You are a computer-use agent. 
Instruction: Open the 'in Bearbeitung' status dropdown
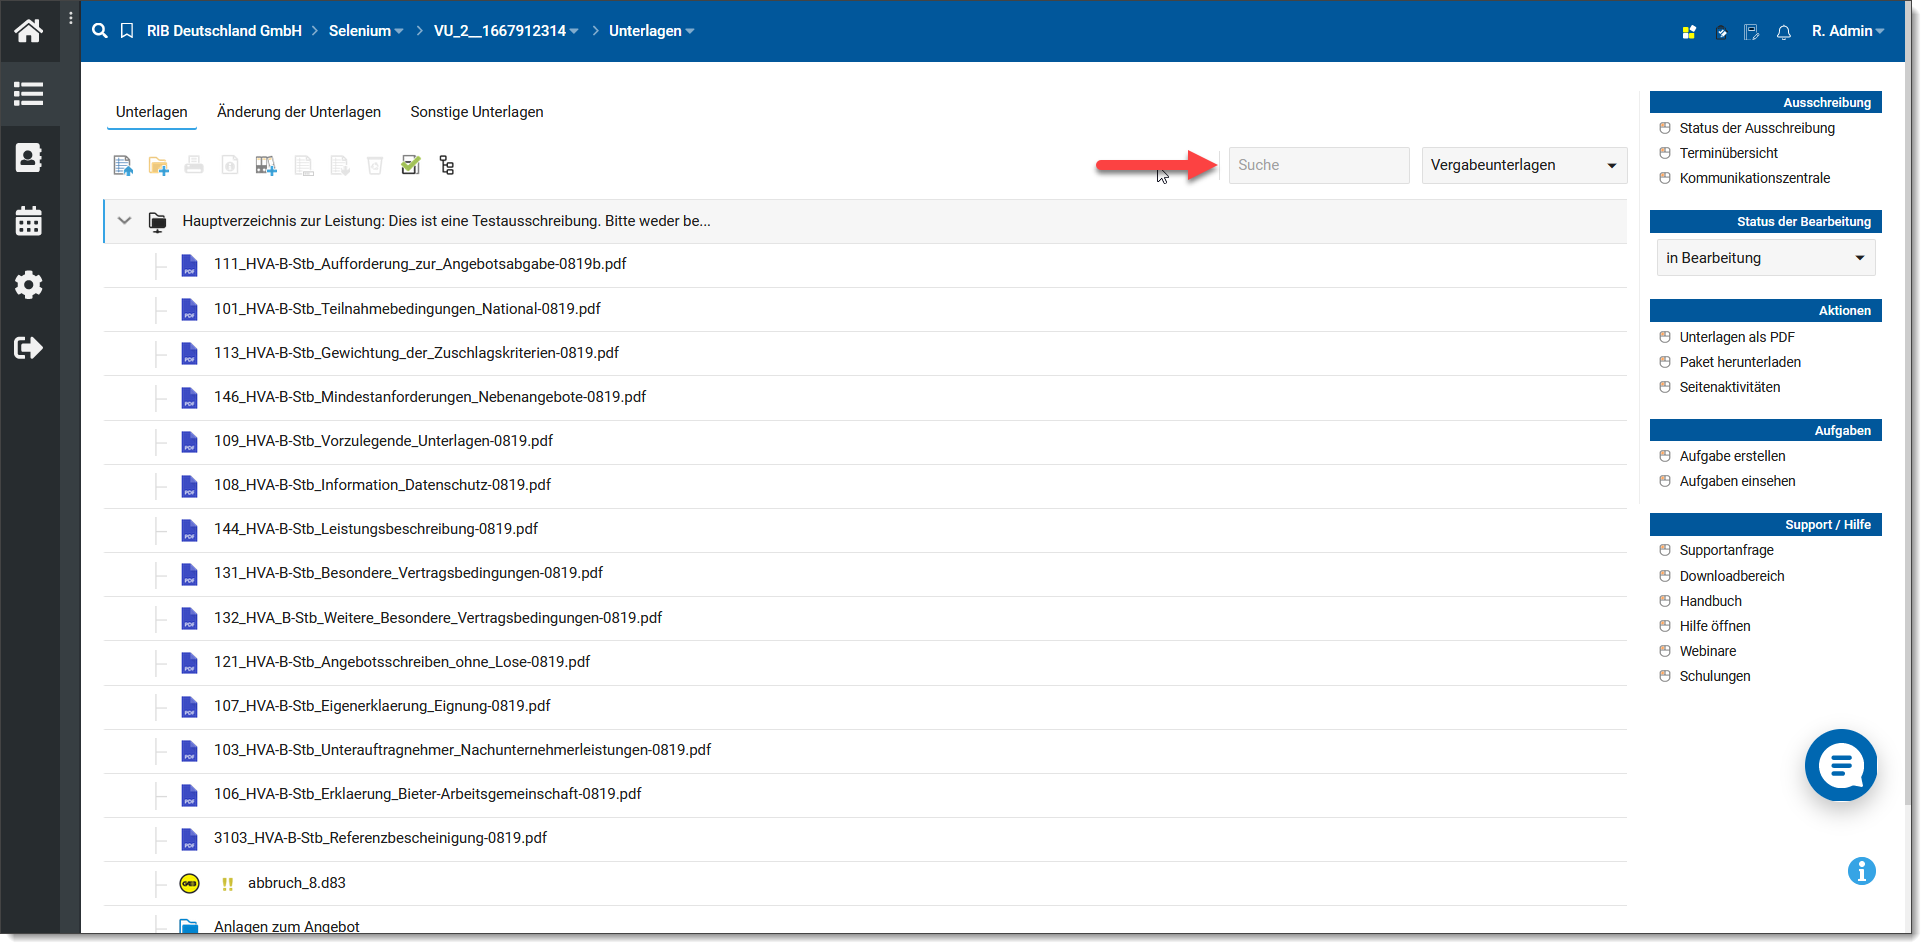point(1765,258)
